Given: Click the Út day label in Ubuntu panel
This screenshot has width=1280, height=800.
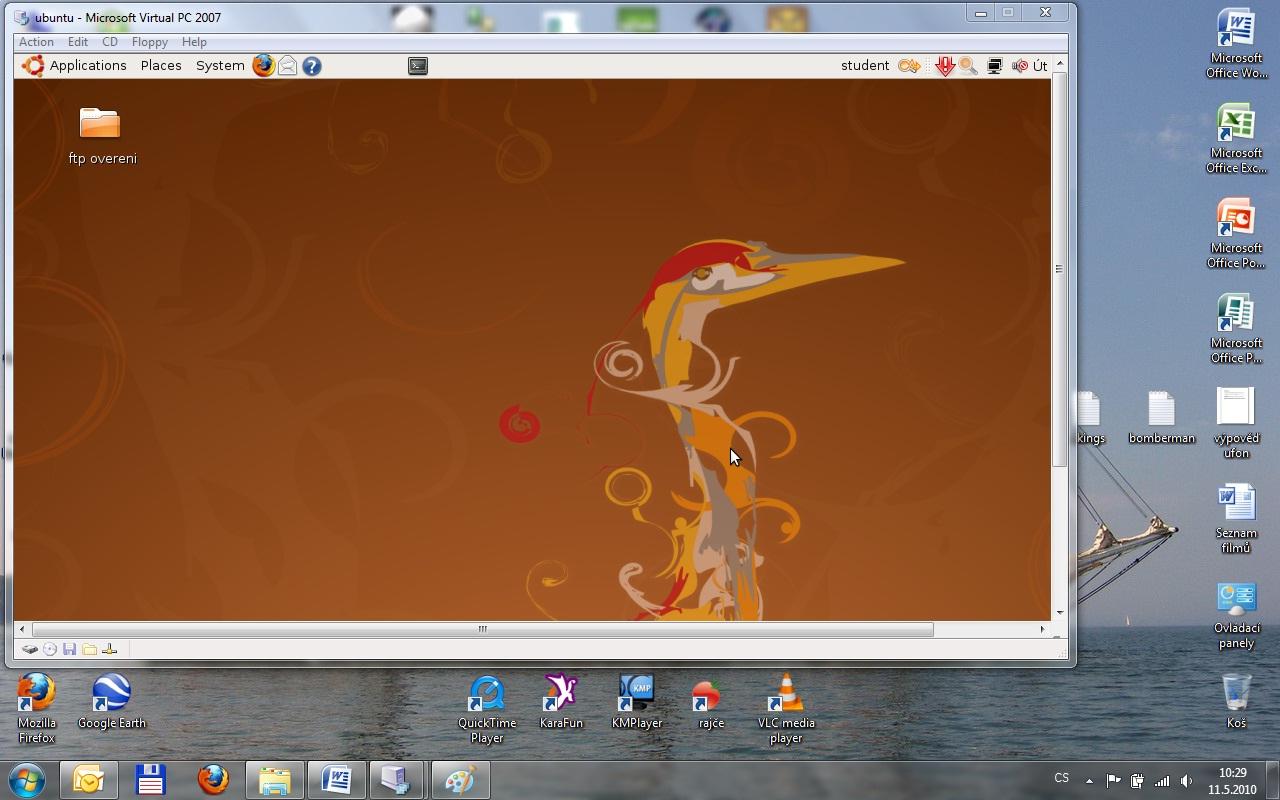Looking at the screenshot, I should 1040,66.
